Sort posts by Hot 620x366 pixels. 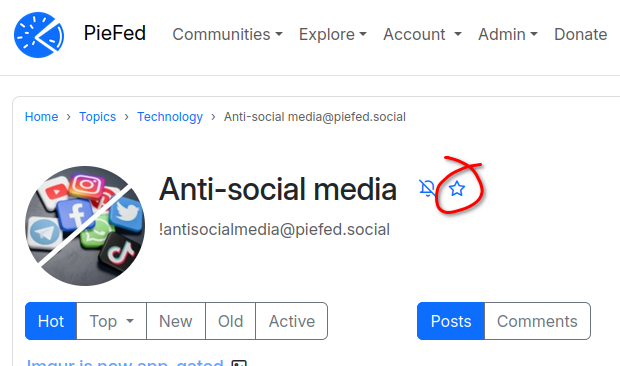51,321
